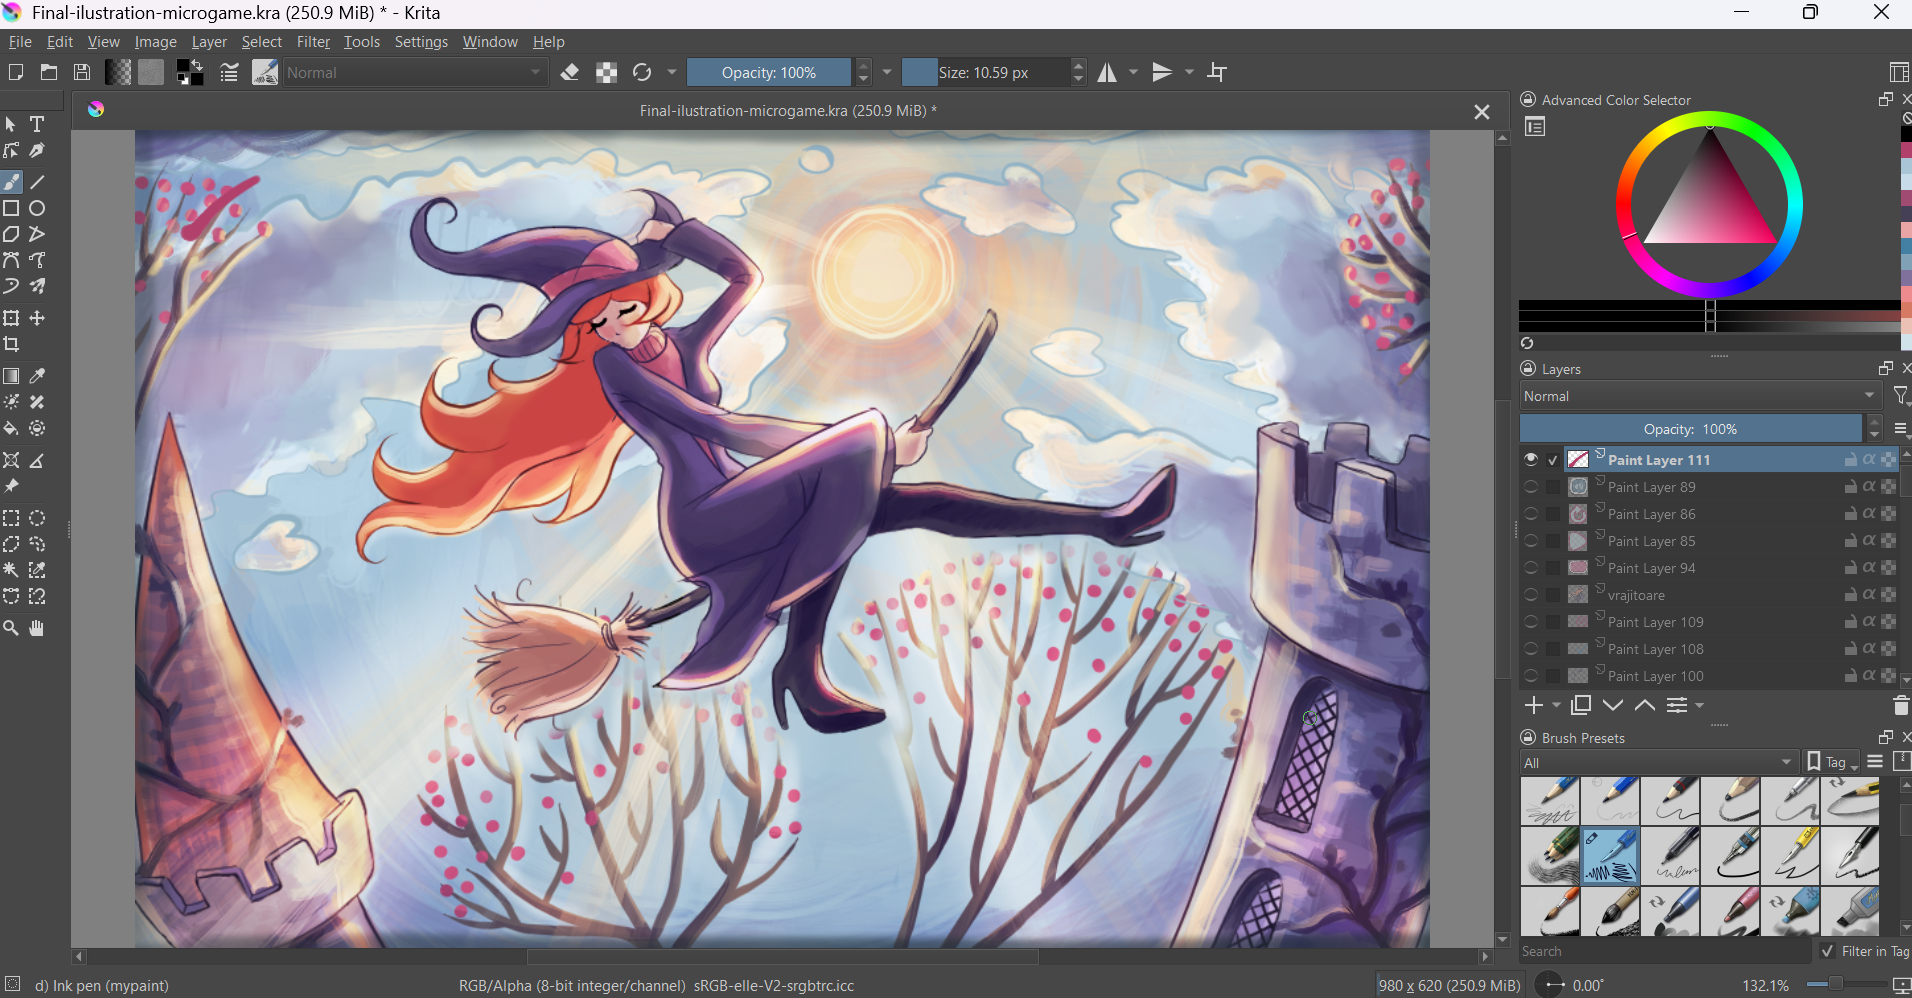1912x998 pixels.
Task: Show the vrajitoare layer
Action: tap(1531, 594)
